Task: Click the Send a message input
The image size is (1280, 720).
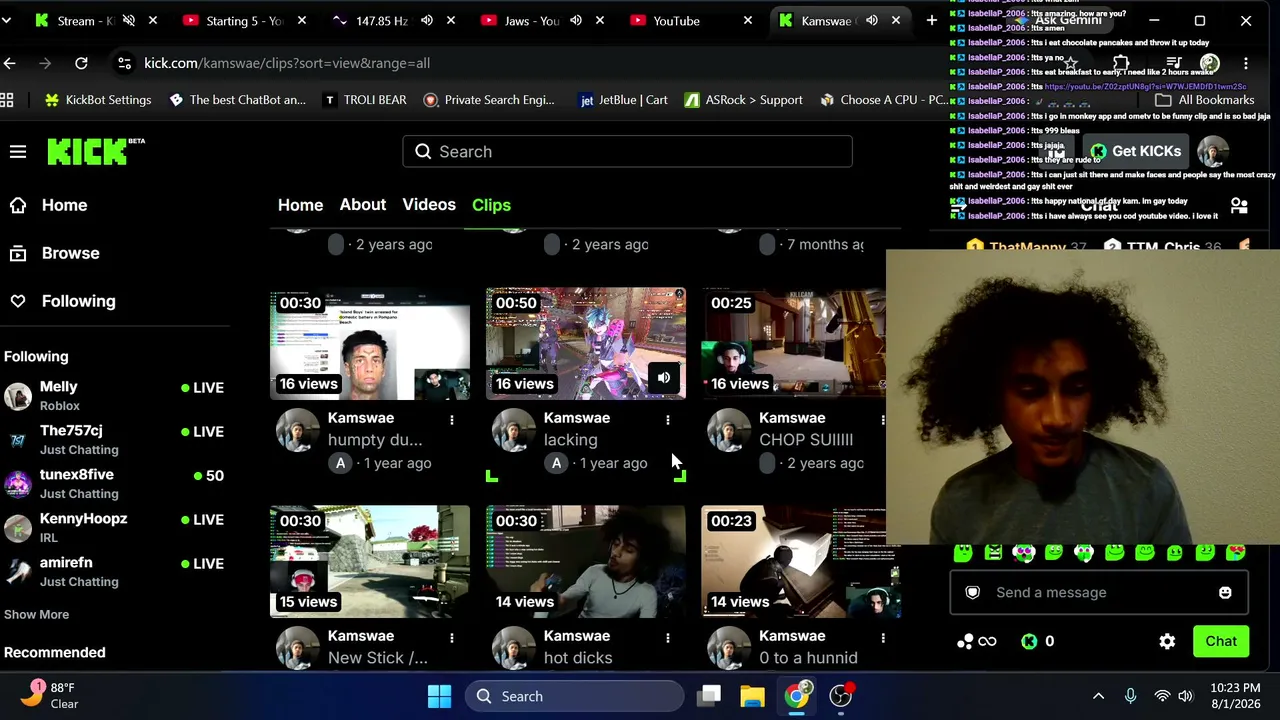Action: tap(1100, 592)
